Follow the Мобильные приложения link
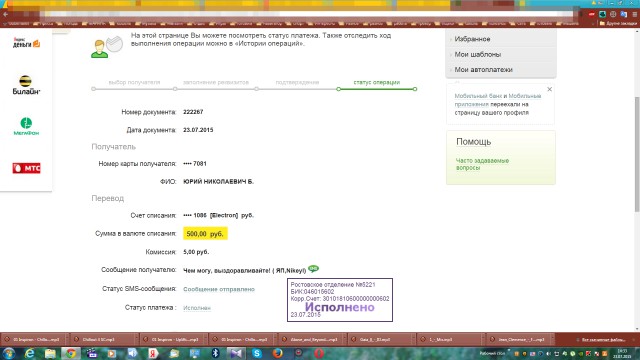640x360 pixels. click(x=498, y=100)
